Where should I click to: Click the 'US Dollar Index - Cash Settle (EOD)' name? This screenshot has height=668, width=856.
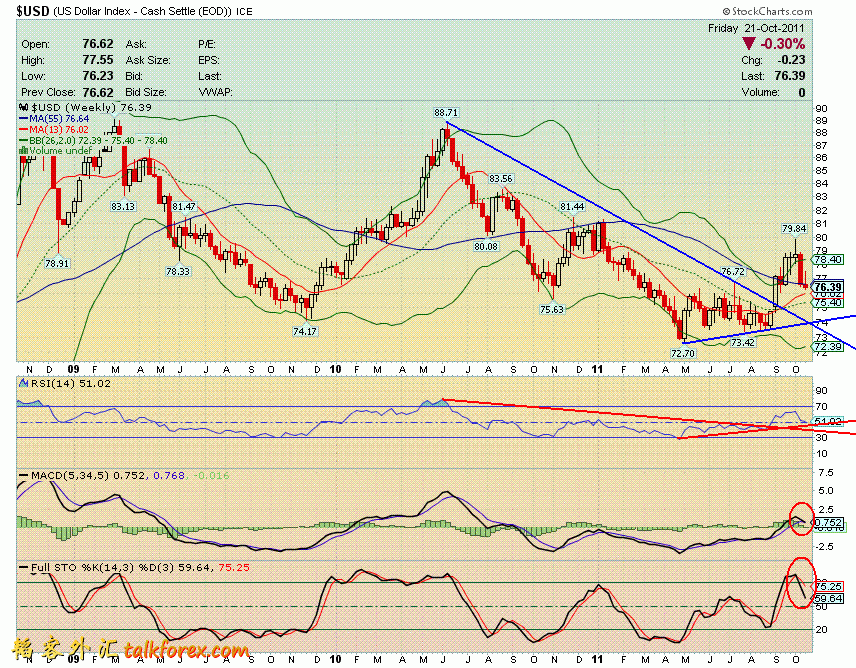[142, 11]
